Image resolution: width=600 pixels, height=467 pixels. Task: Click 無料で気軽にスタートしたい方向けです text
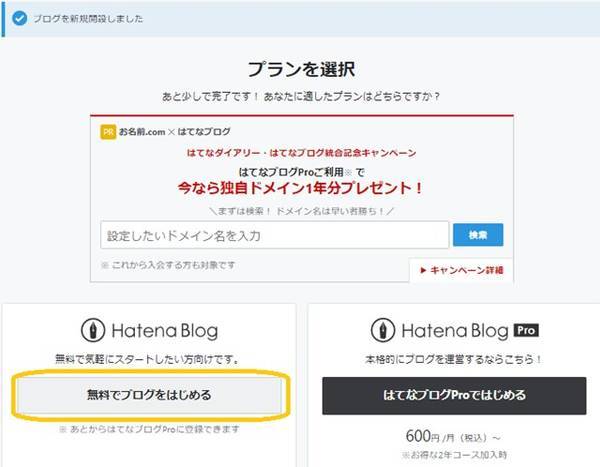(147, 359)
